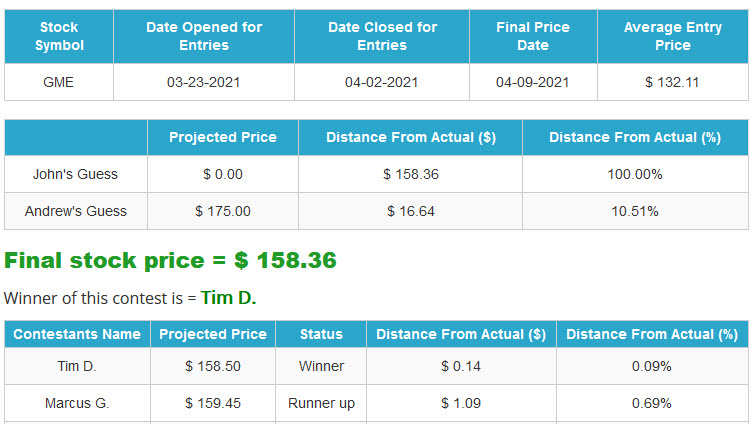Select Andrew's $ 175.00 projected price
The width and height of the screenshot is (753, 424).
coord(223,211)
